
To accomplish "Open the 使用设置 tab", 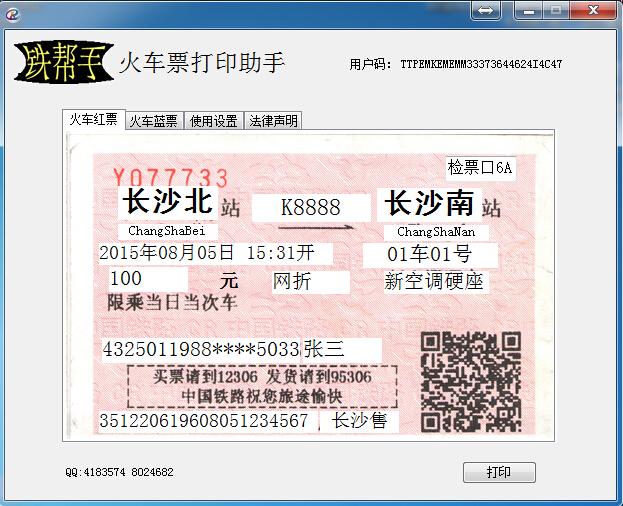I will click(x=214, y=121).
